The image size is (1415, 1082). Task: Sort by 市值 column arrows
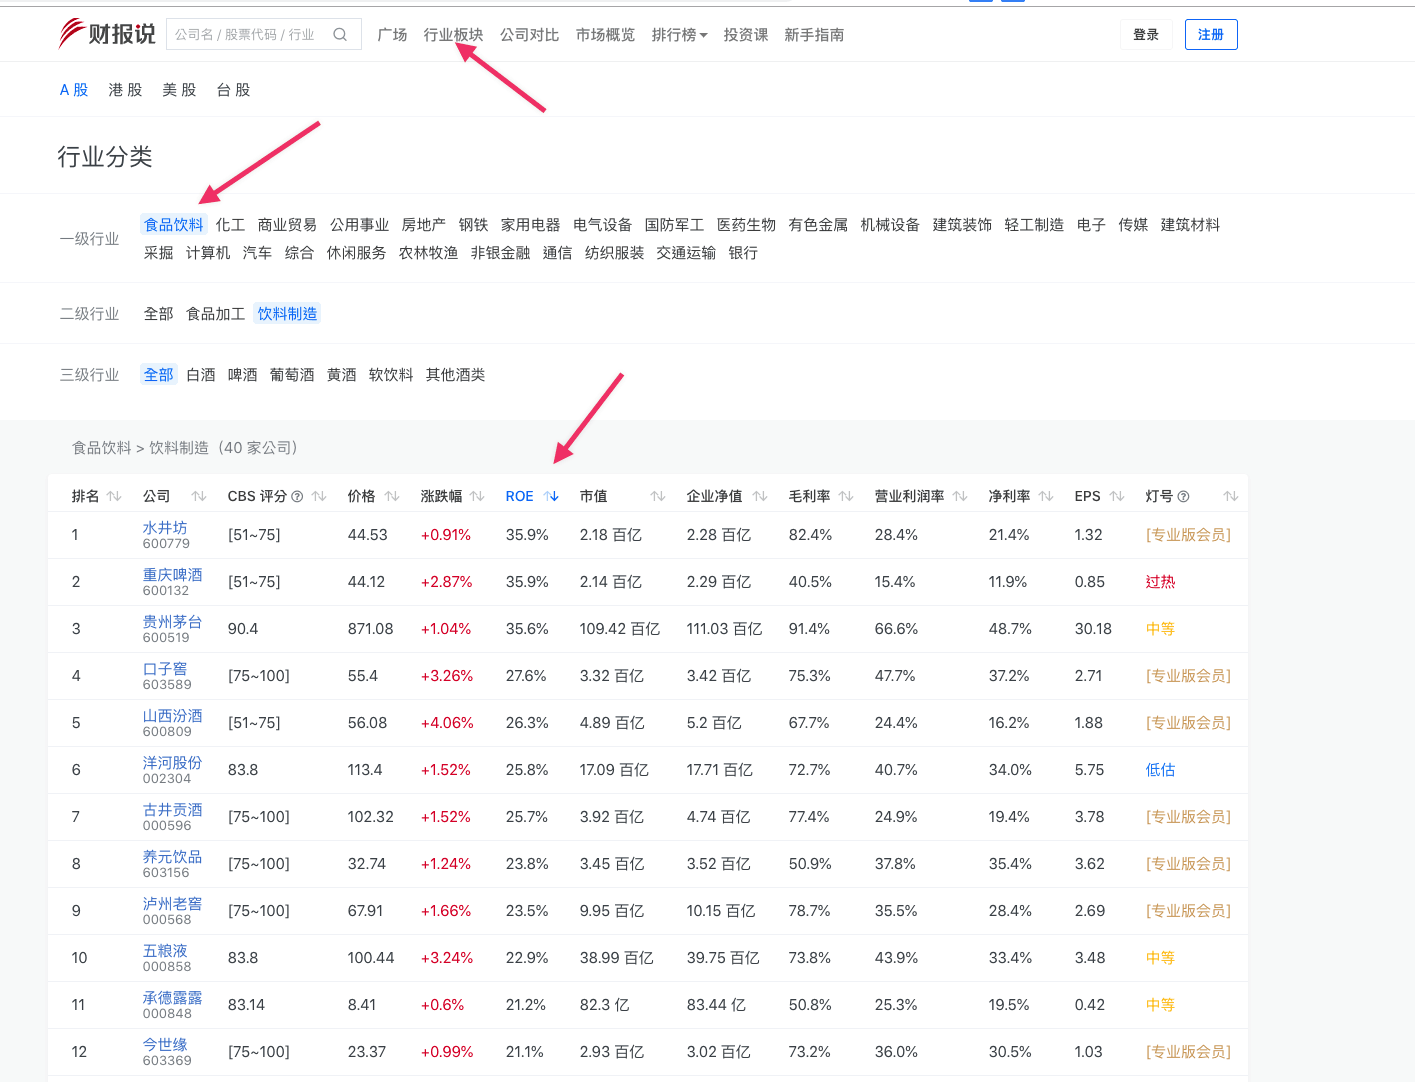[658, 496]
